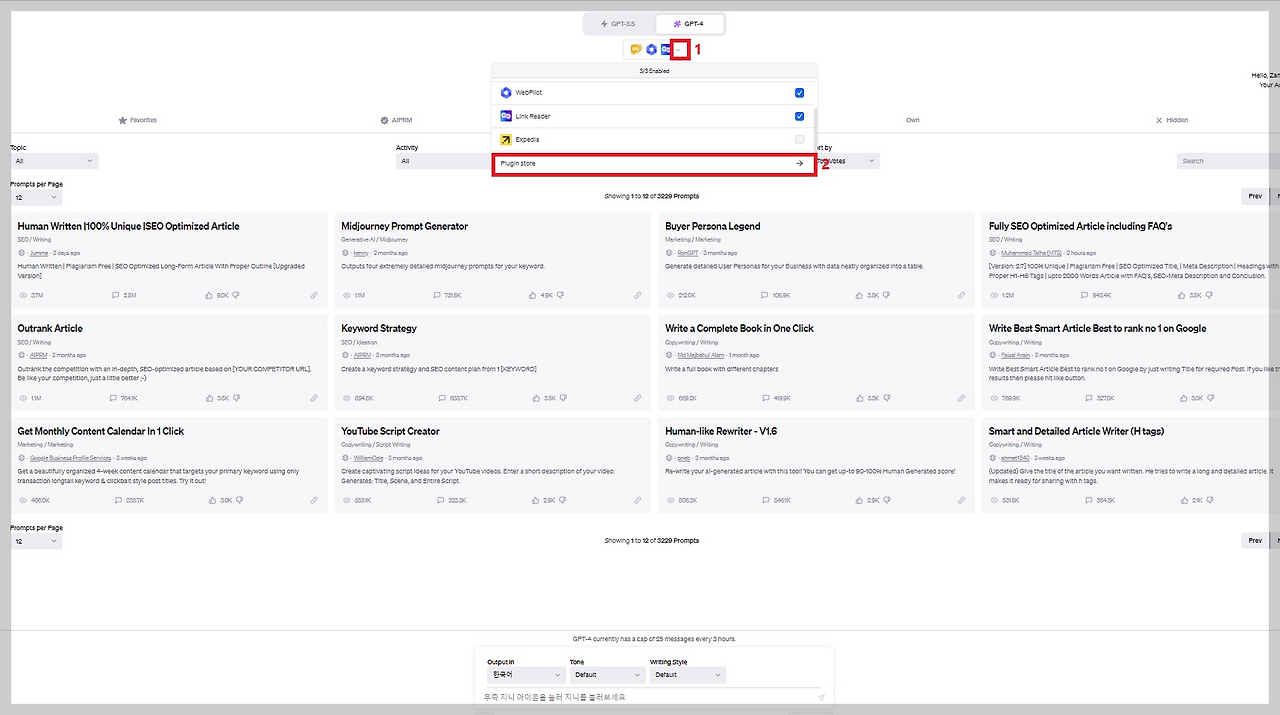Copy link of YouTube Script Creator
Viewport: 1280px width, 715px height.
point(638,499)
